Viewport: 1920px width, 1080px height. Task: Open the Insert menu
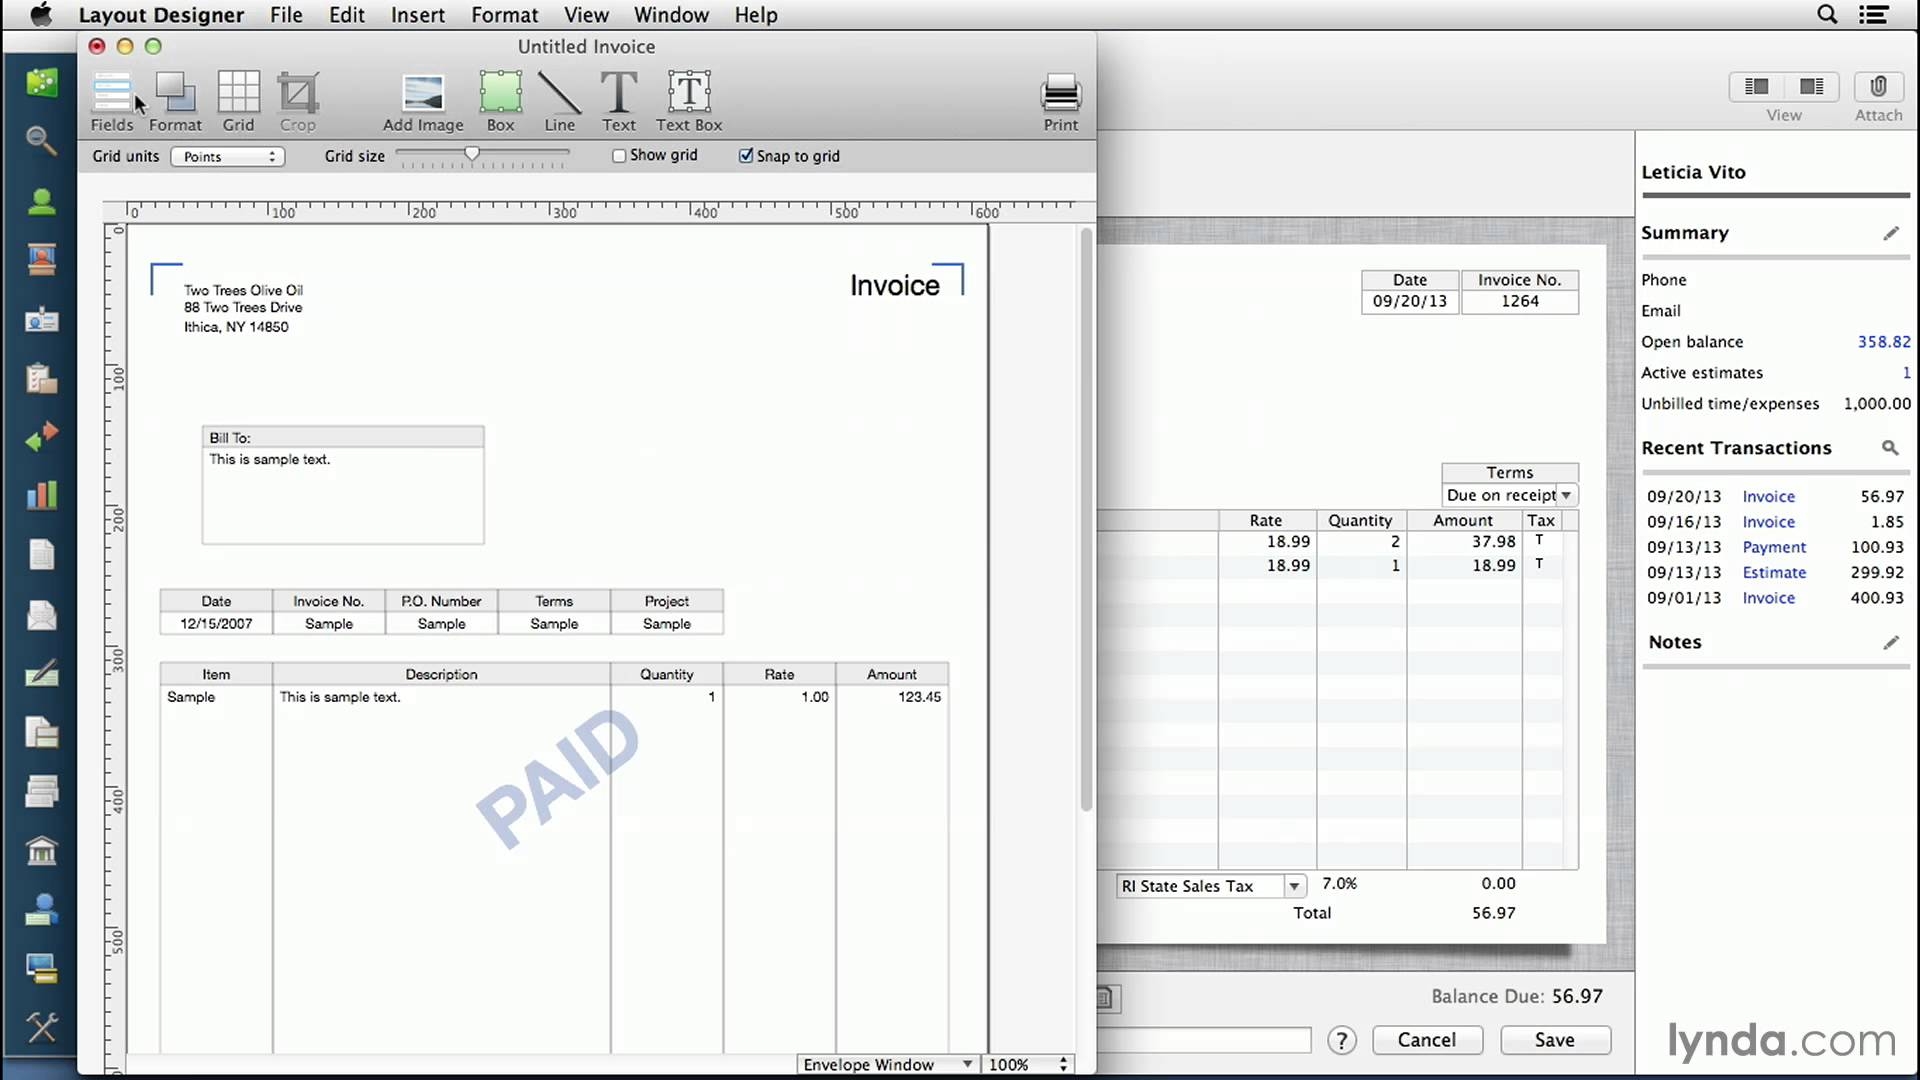(x=418, y=15)
